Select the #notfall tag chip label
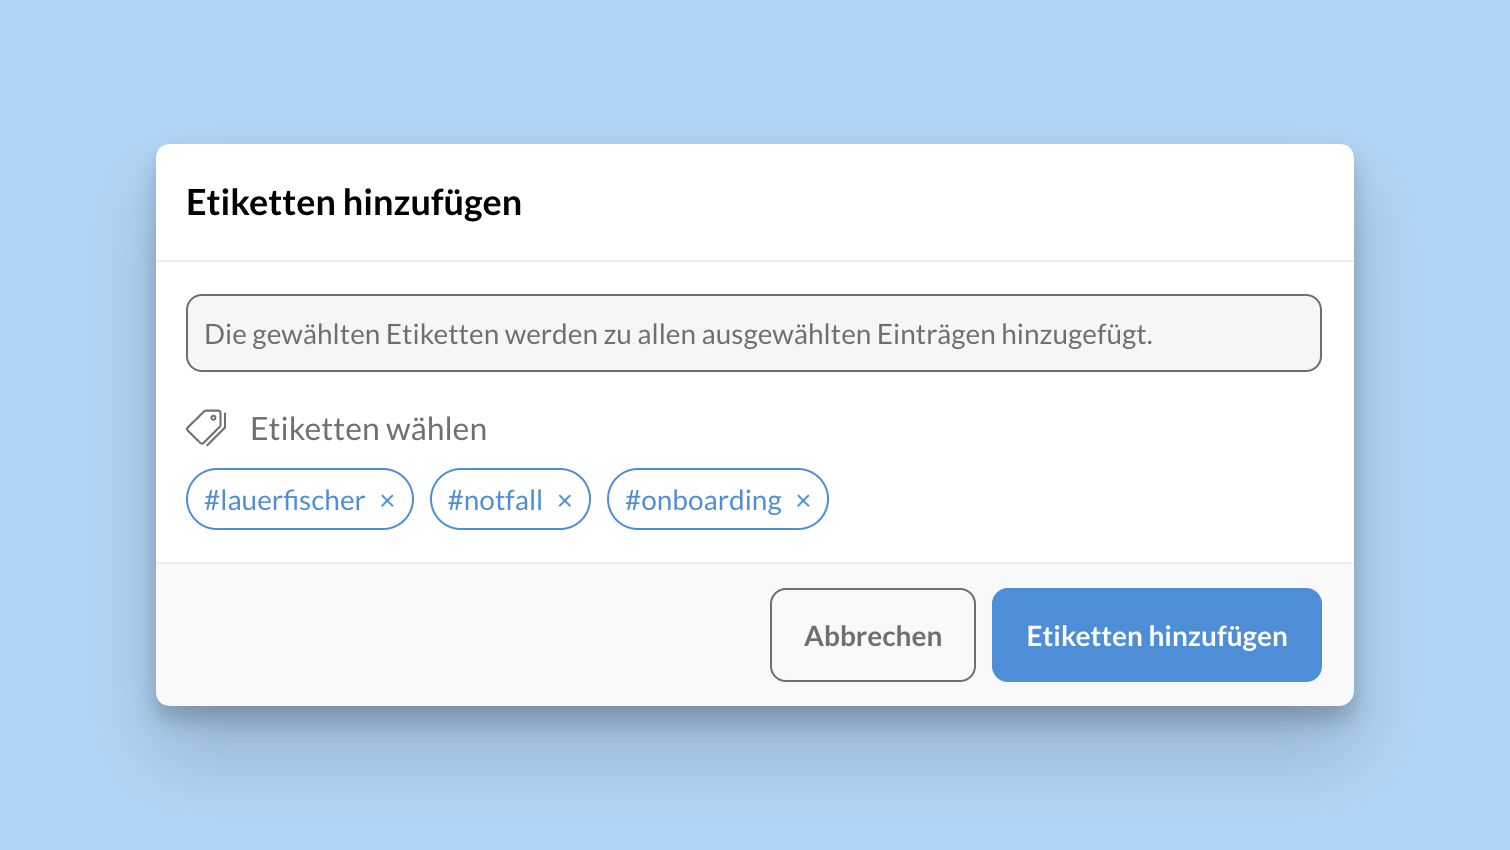Viewport: 1510px width, 850px height. point(495,500)
